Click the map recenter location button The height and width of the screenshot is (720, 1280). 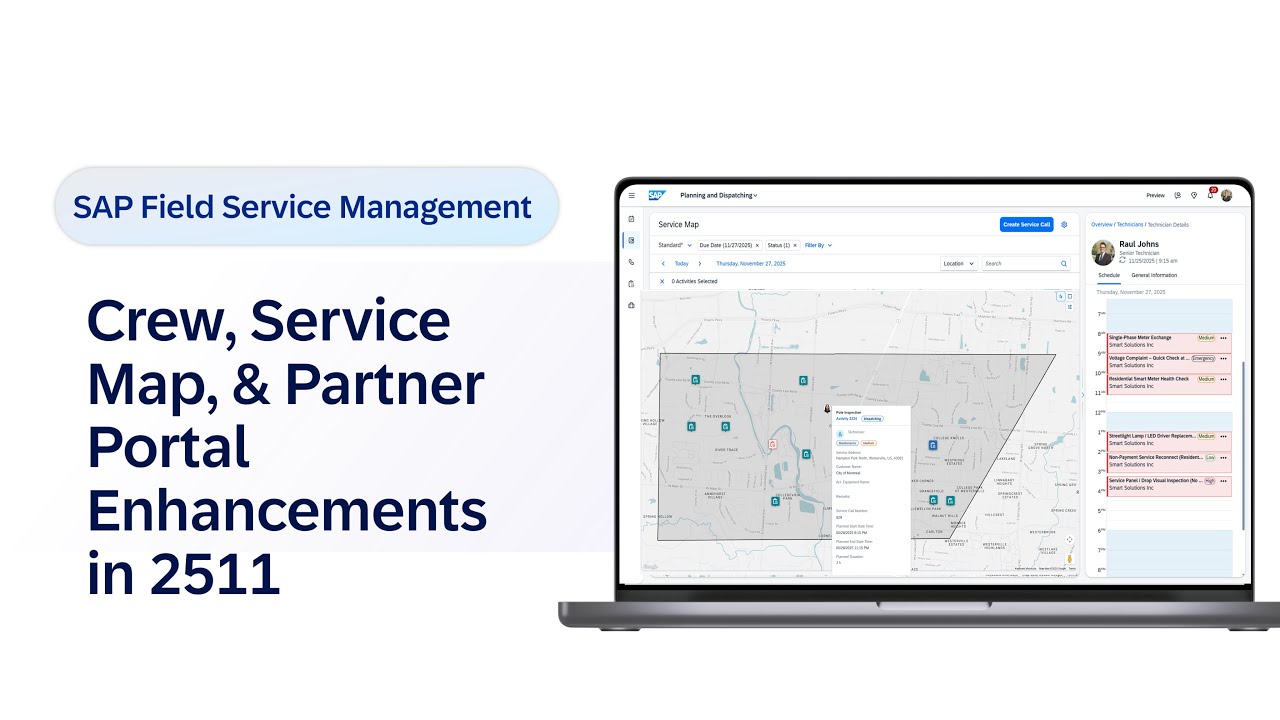1069,539
